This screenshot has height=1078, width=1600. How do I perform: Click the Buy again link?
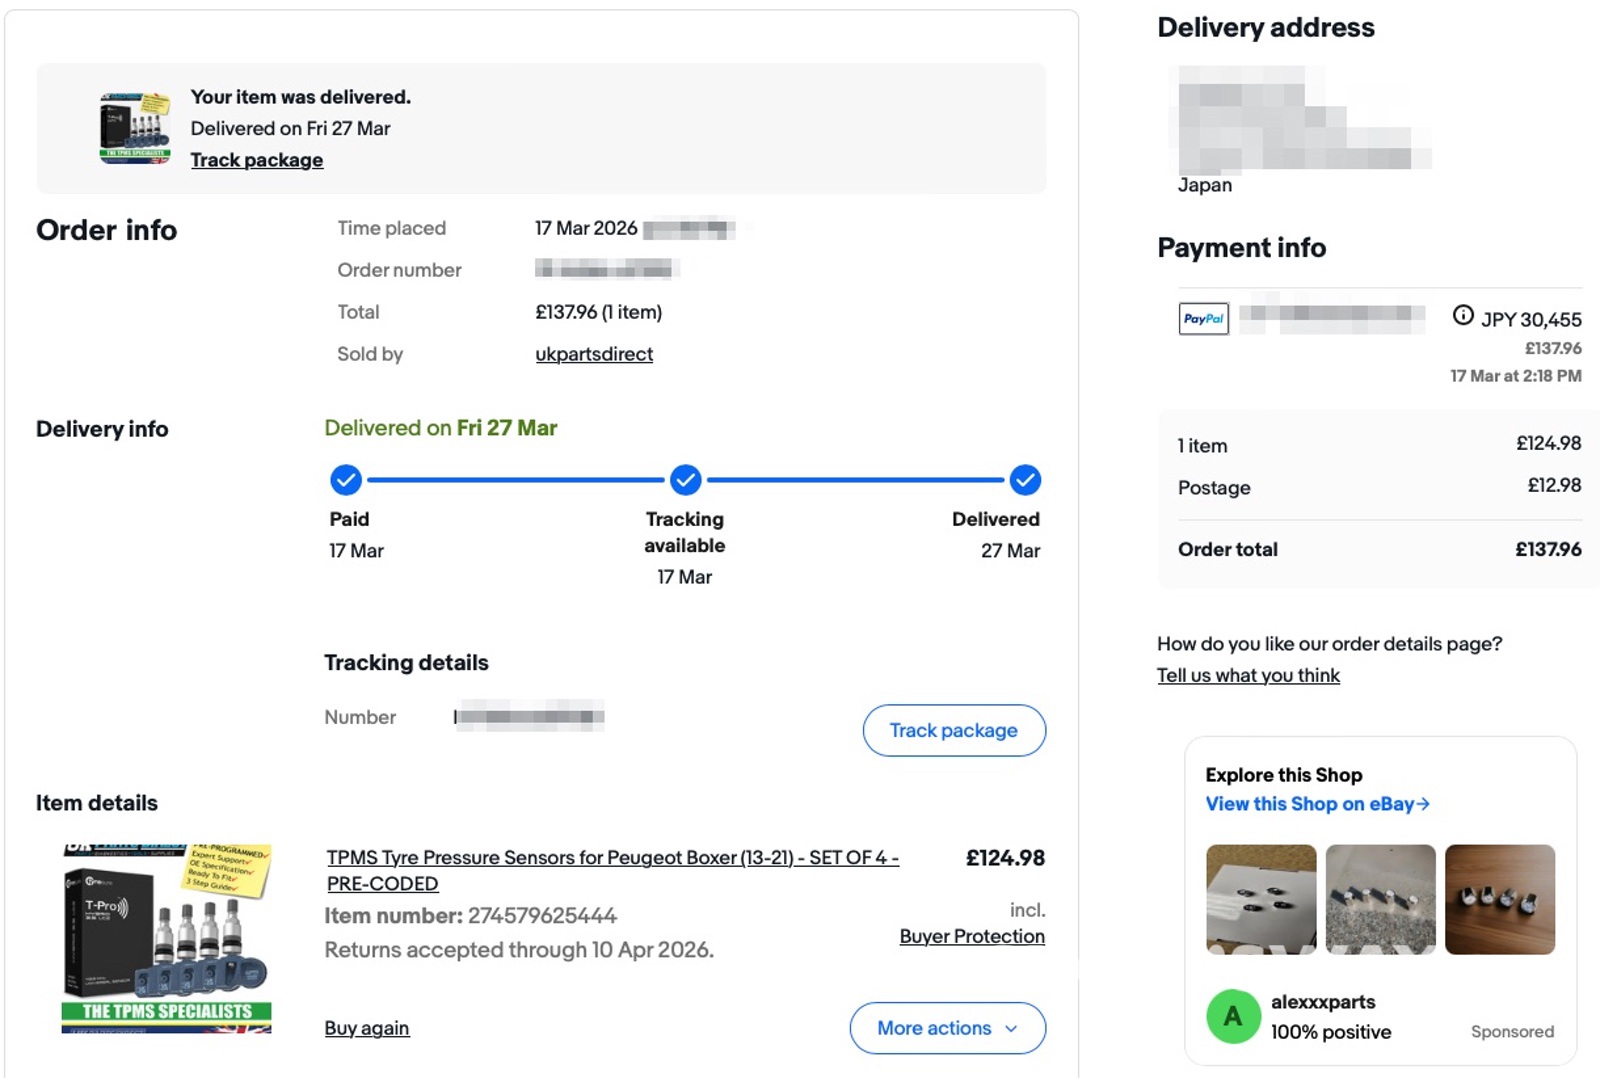pyautogui.click(x=367, y=1028)
